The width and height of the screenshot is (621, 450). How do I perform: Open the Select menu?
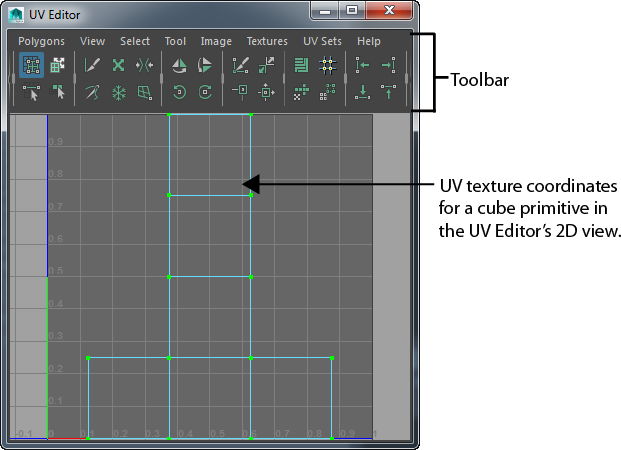[135, 41]
